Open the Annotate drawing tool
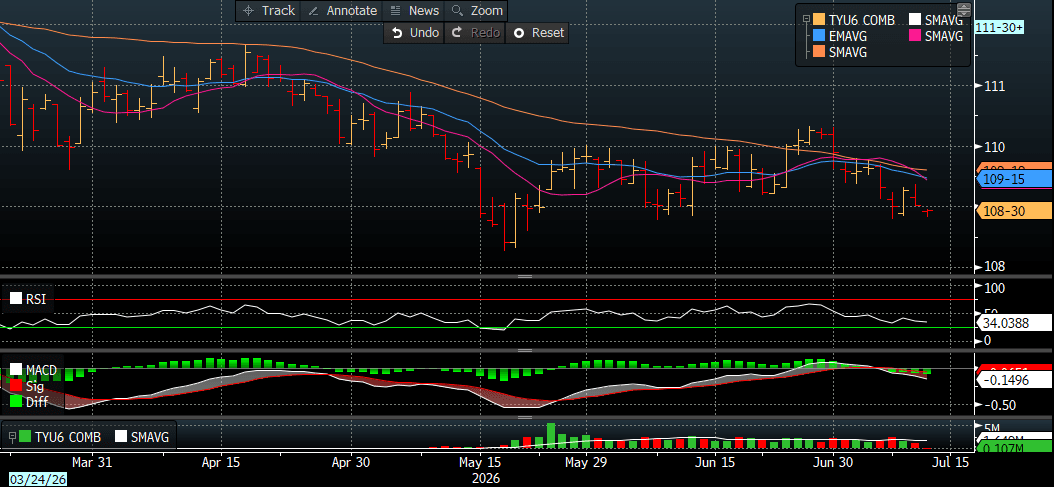 point(341,11)
